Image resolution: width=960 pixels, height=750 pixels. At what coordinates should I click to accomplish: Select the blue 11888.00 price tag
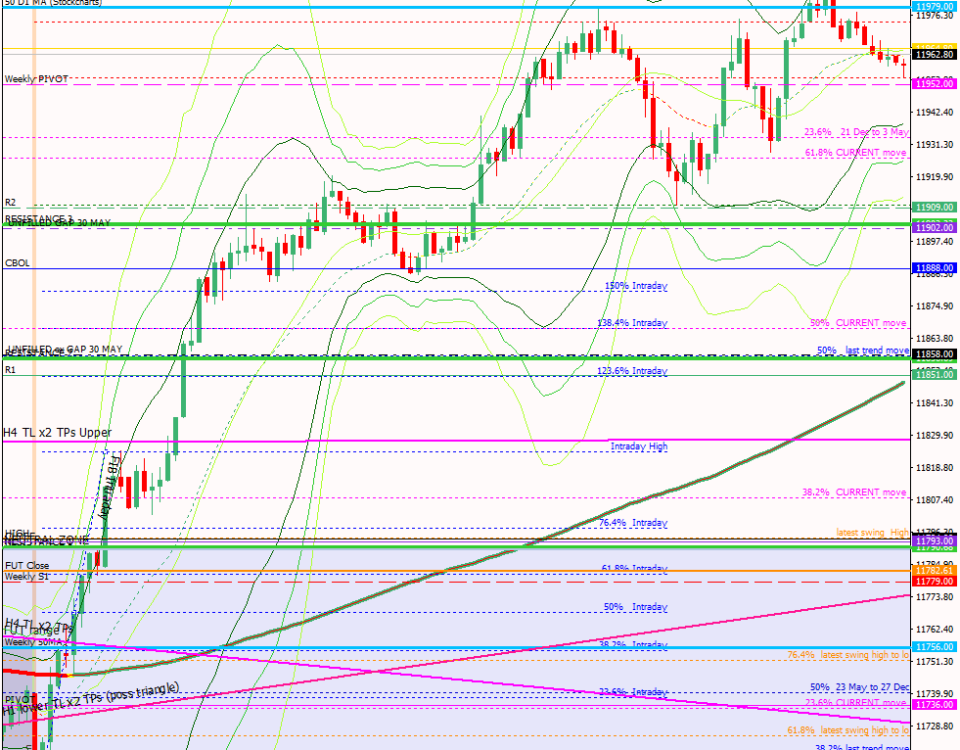[934, 269]
